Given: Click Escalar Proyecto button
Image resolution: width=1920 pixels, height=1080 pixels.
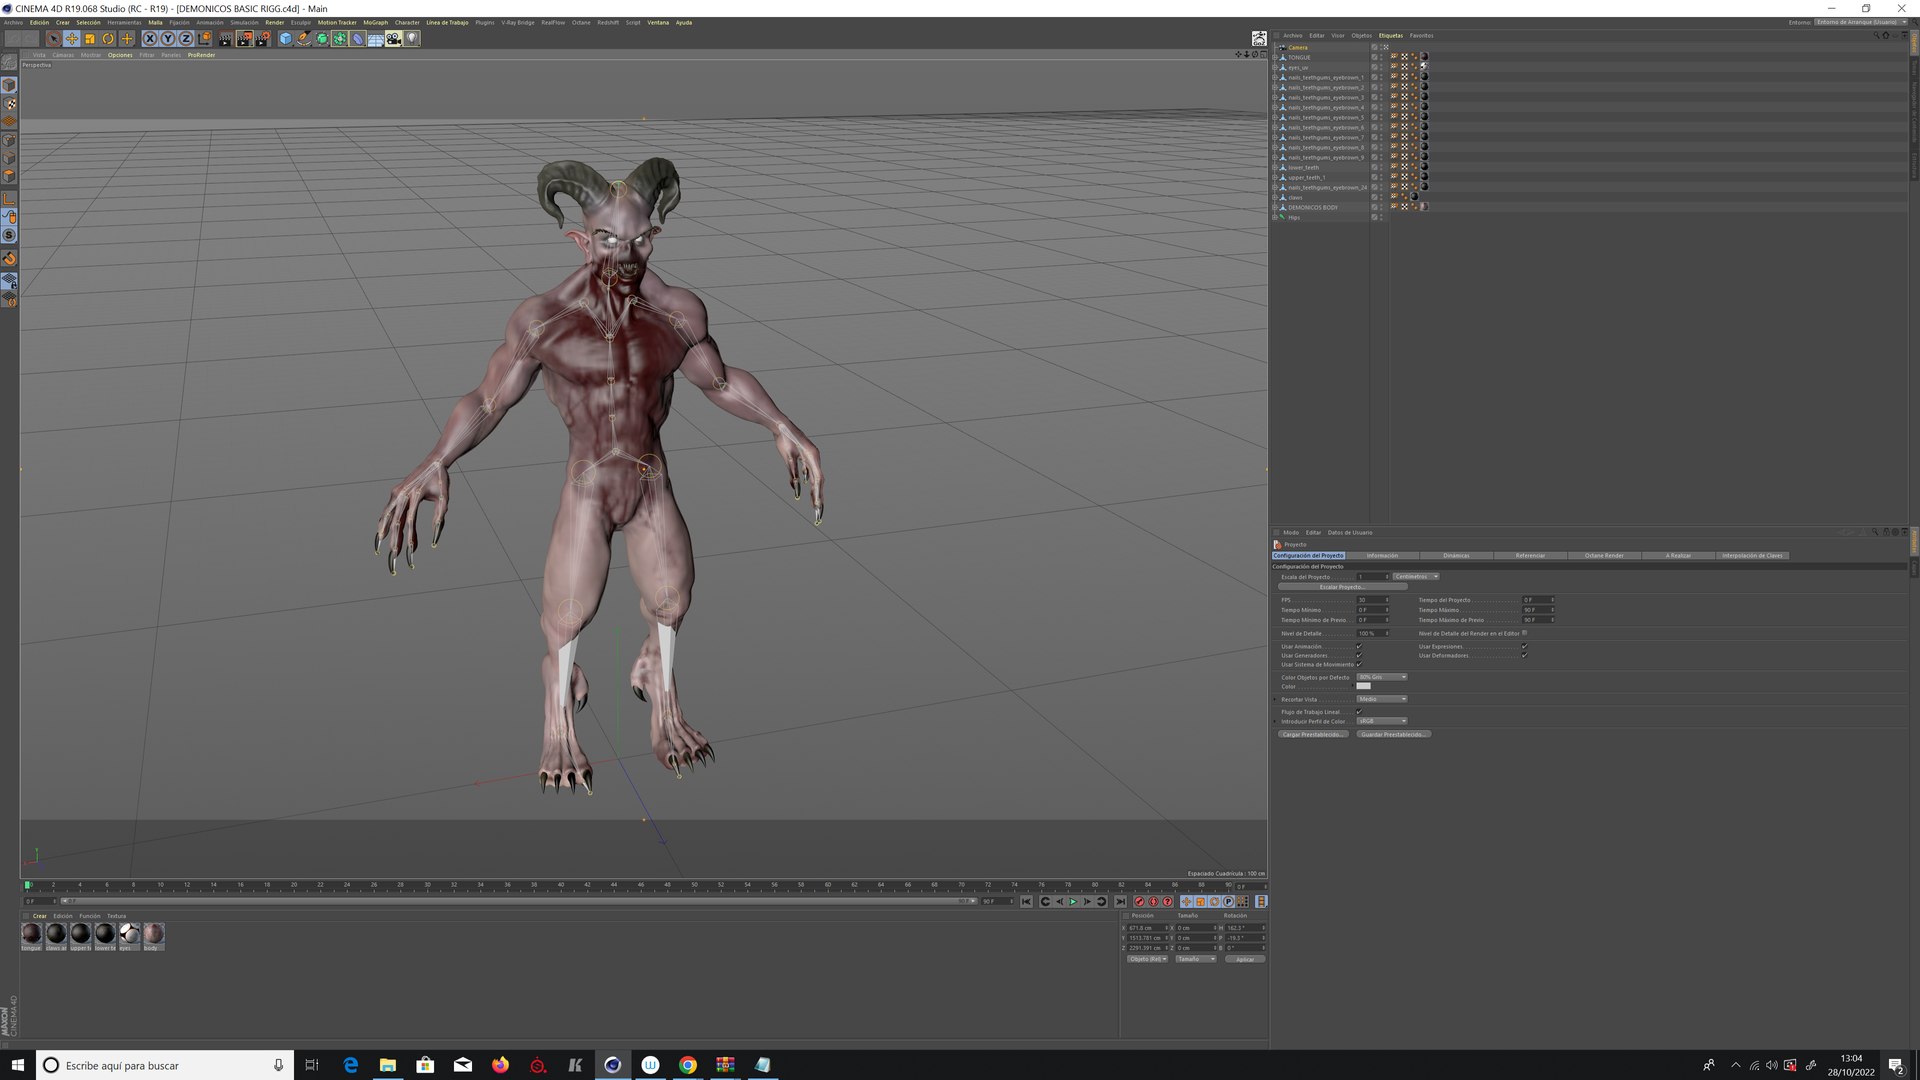Looking at the screenshot, I should (x=1342, y=587).
